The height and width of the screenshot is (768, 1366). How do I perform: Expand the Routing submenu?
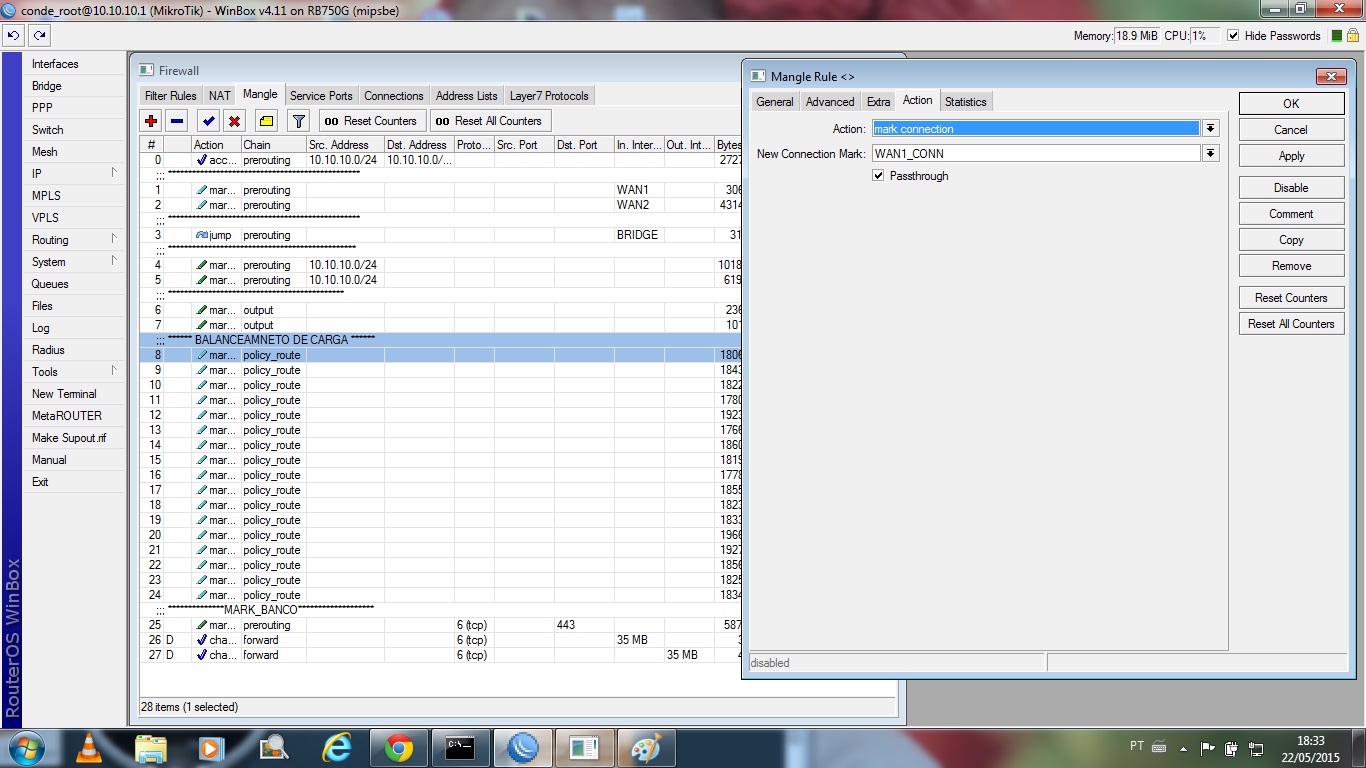pyautogui.click(x=74, y=240)
